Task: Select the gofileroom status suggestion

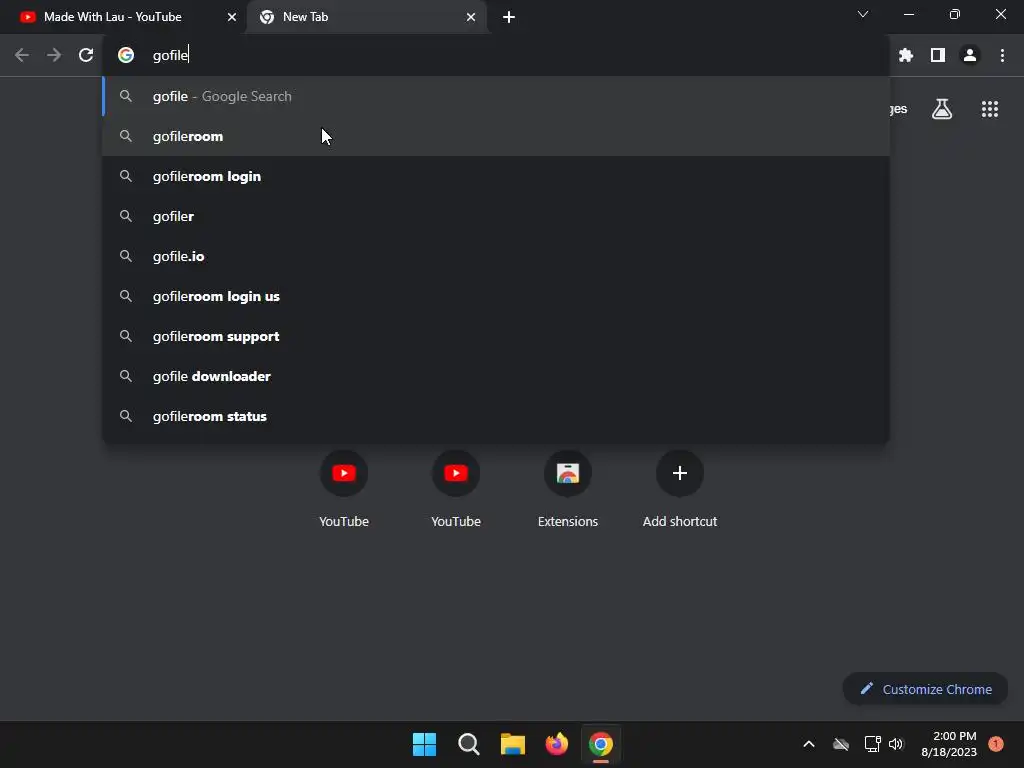Action: [x=496, y=416]
